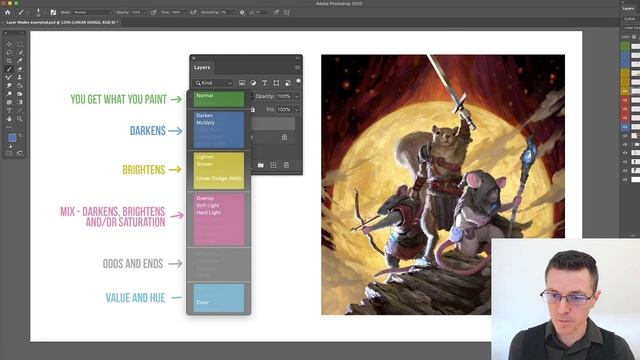Click the lock icon on layer row
Screen dimensions: 640x360
[284, 137]
